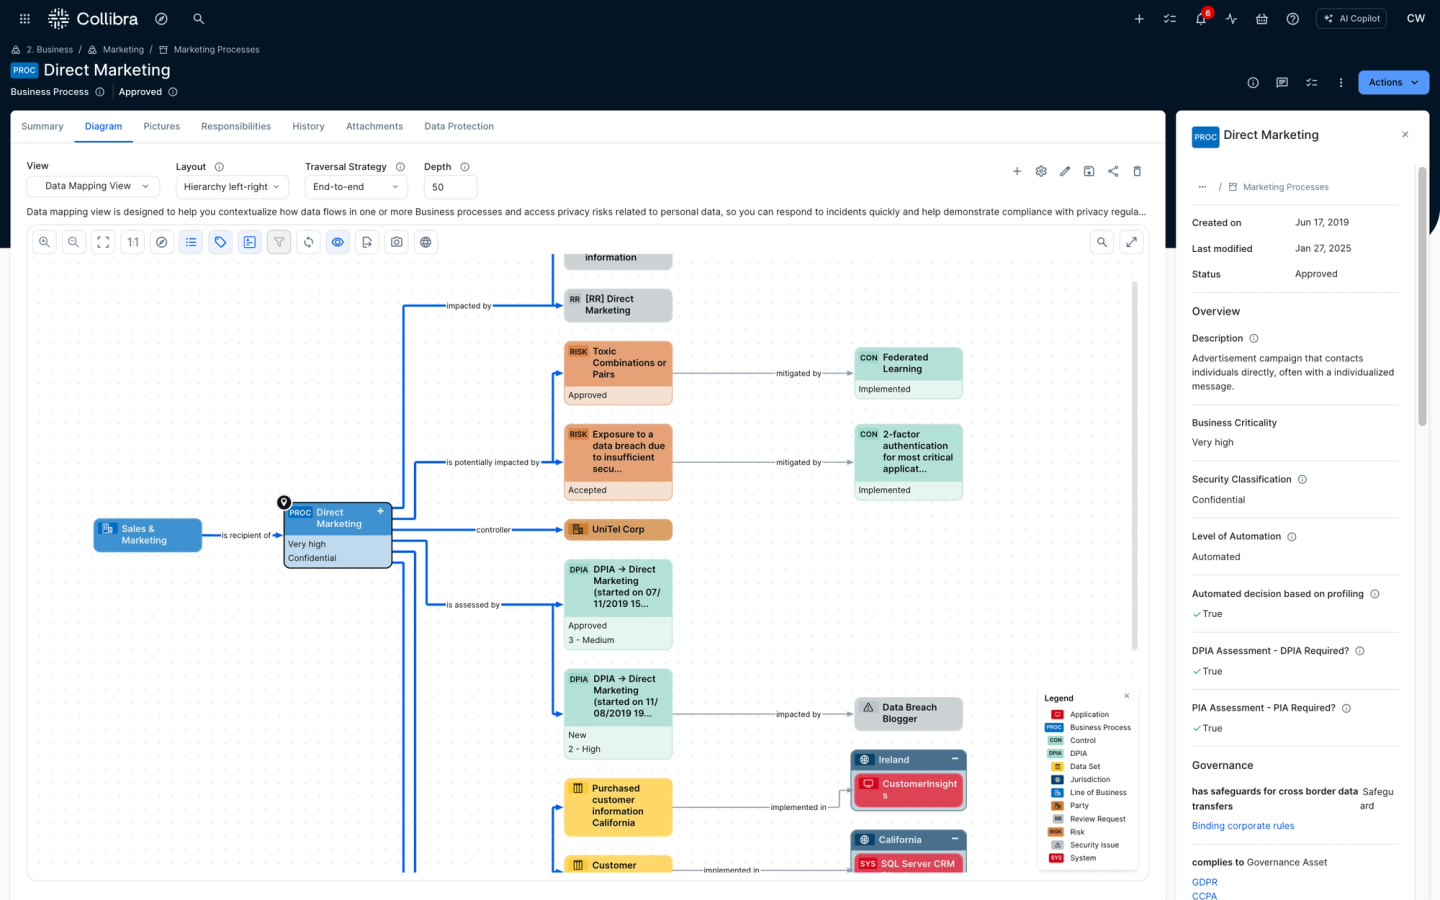This screenshot has height=900, width=1440.
Task: Toggle the eye visibility button in toolbar
Action: click(x=338, y=242)
